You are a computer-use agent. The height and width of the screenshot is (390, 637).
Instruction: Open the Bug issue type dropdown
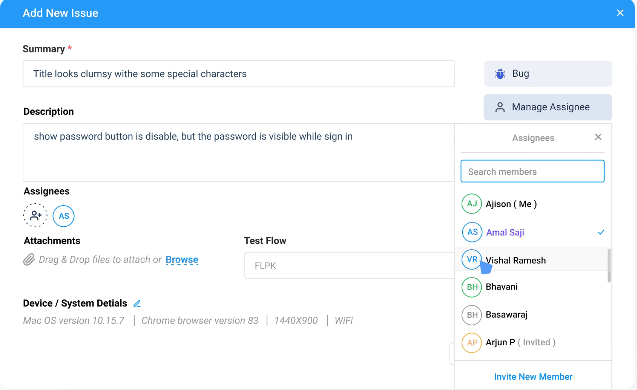548,74
